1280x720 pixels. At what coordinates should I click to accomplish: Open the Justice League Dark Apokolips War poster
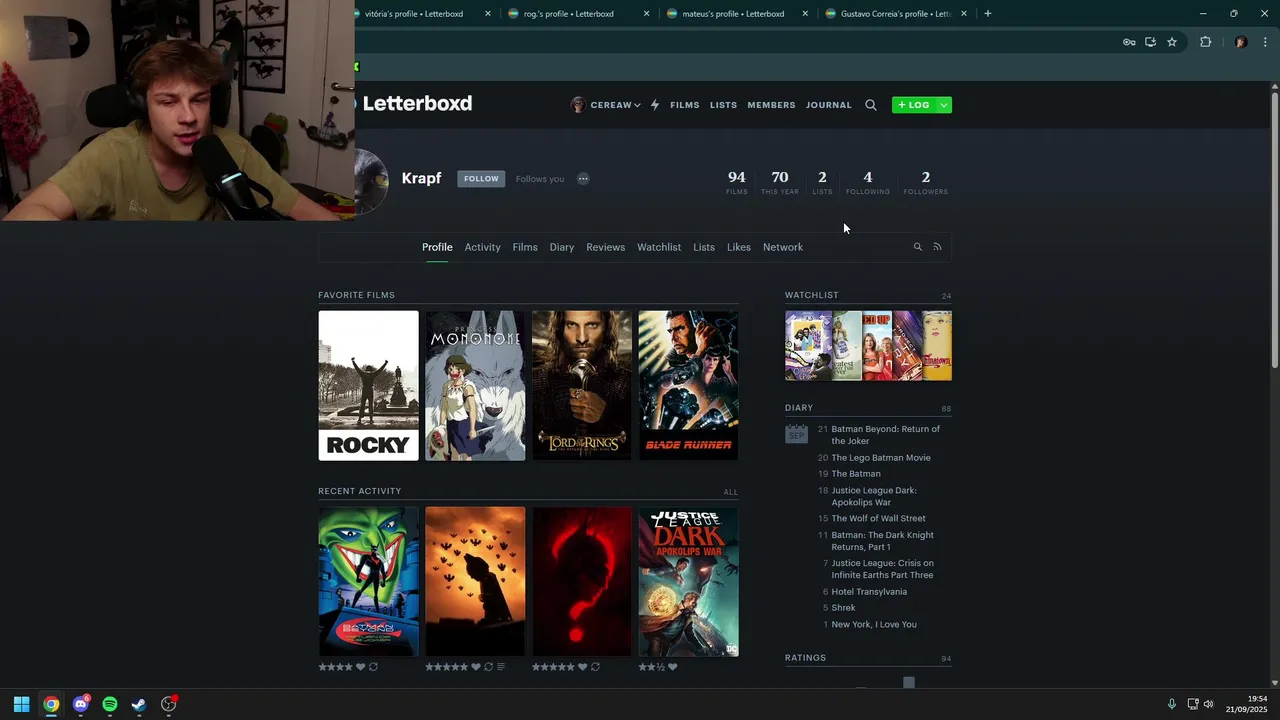(689, 582)
